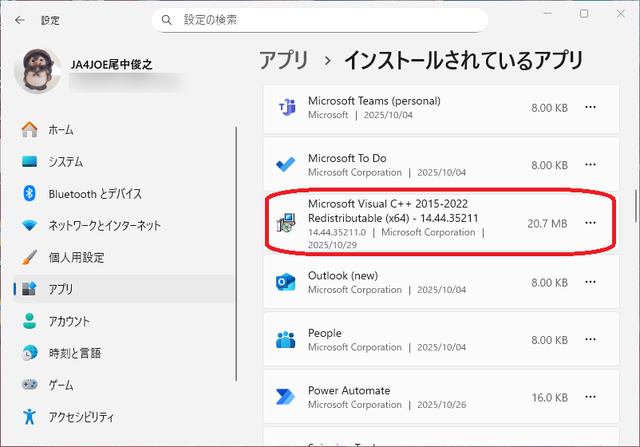Viewport: 640px width, 447px height.
Task: Click the search magnifier icon
Action: tap(167, 20)
